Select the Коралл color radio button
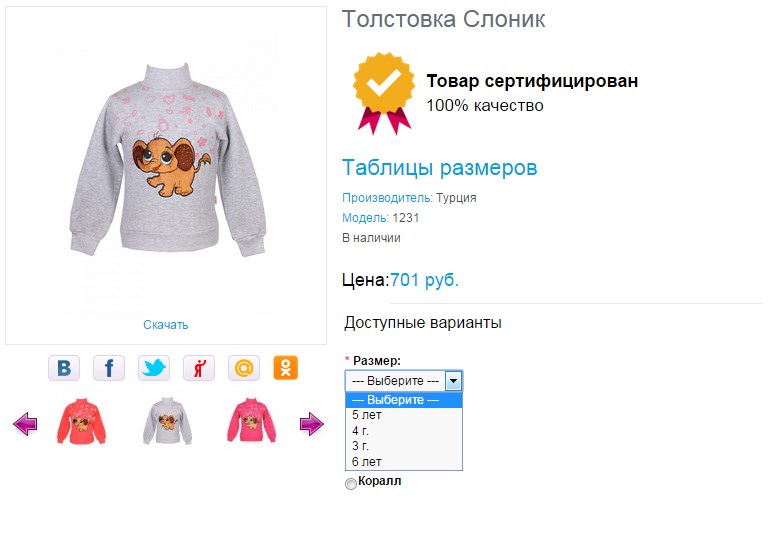This screenshot has width=771, height=547. [351, 484]
